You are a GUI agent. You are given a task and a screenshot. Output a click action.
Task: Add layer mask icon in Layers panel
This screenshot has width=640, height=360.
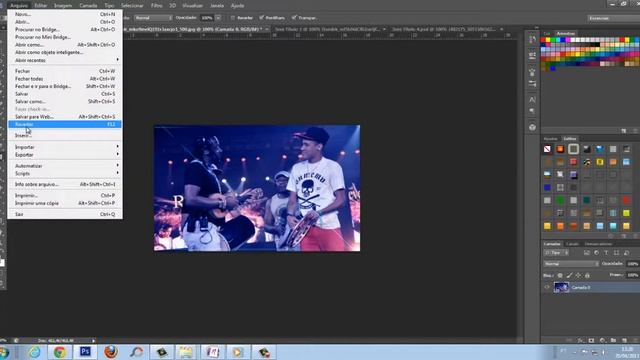click(591, 340)
